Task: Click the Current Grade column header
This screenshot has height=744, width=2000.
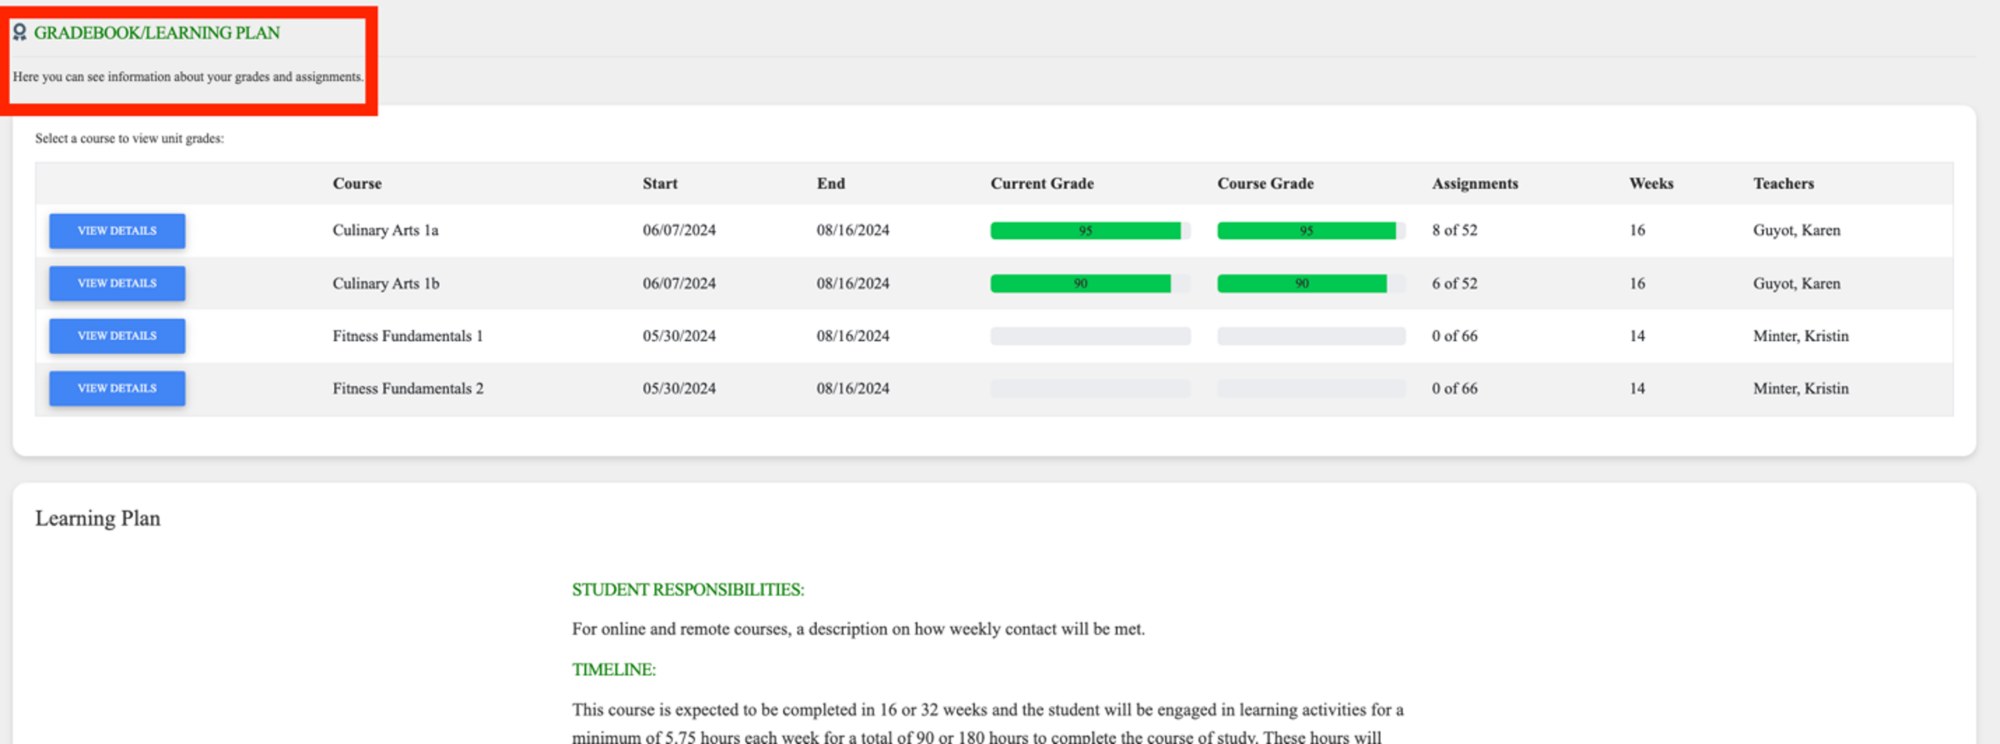Action: click(x=1041, y=184)
